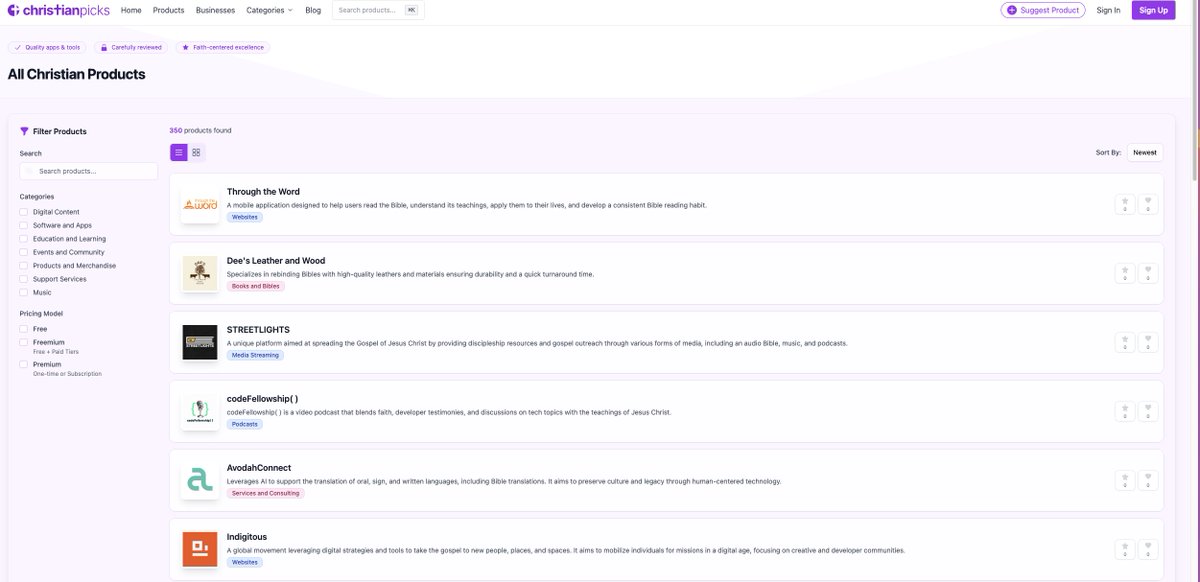Go to Home in the navbar
1200x582 pixels.
131,10
